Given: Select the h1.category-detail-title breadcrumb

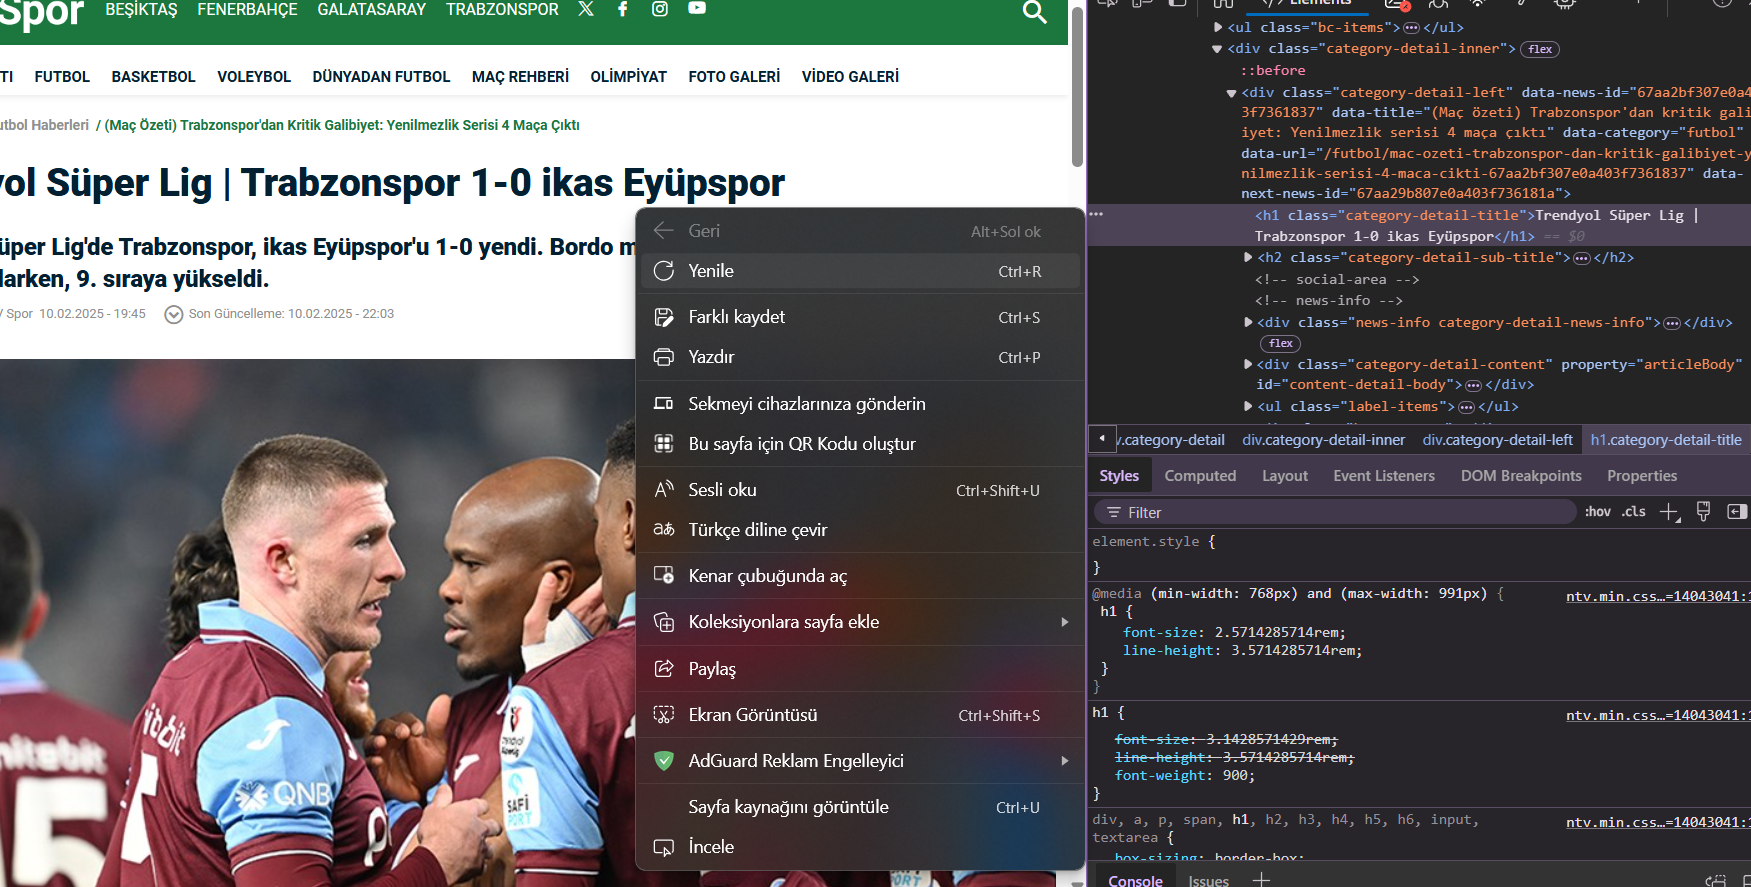Looking at the screenshot, I should [x=1666, y=440].
